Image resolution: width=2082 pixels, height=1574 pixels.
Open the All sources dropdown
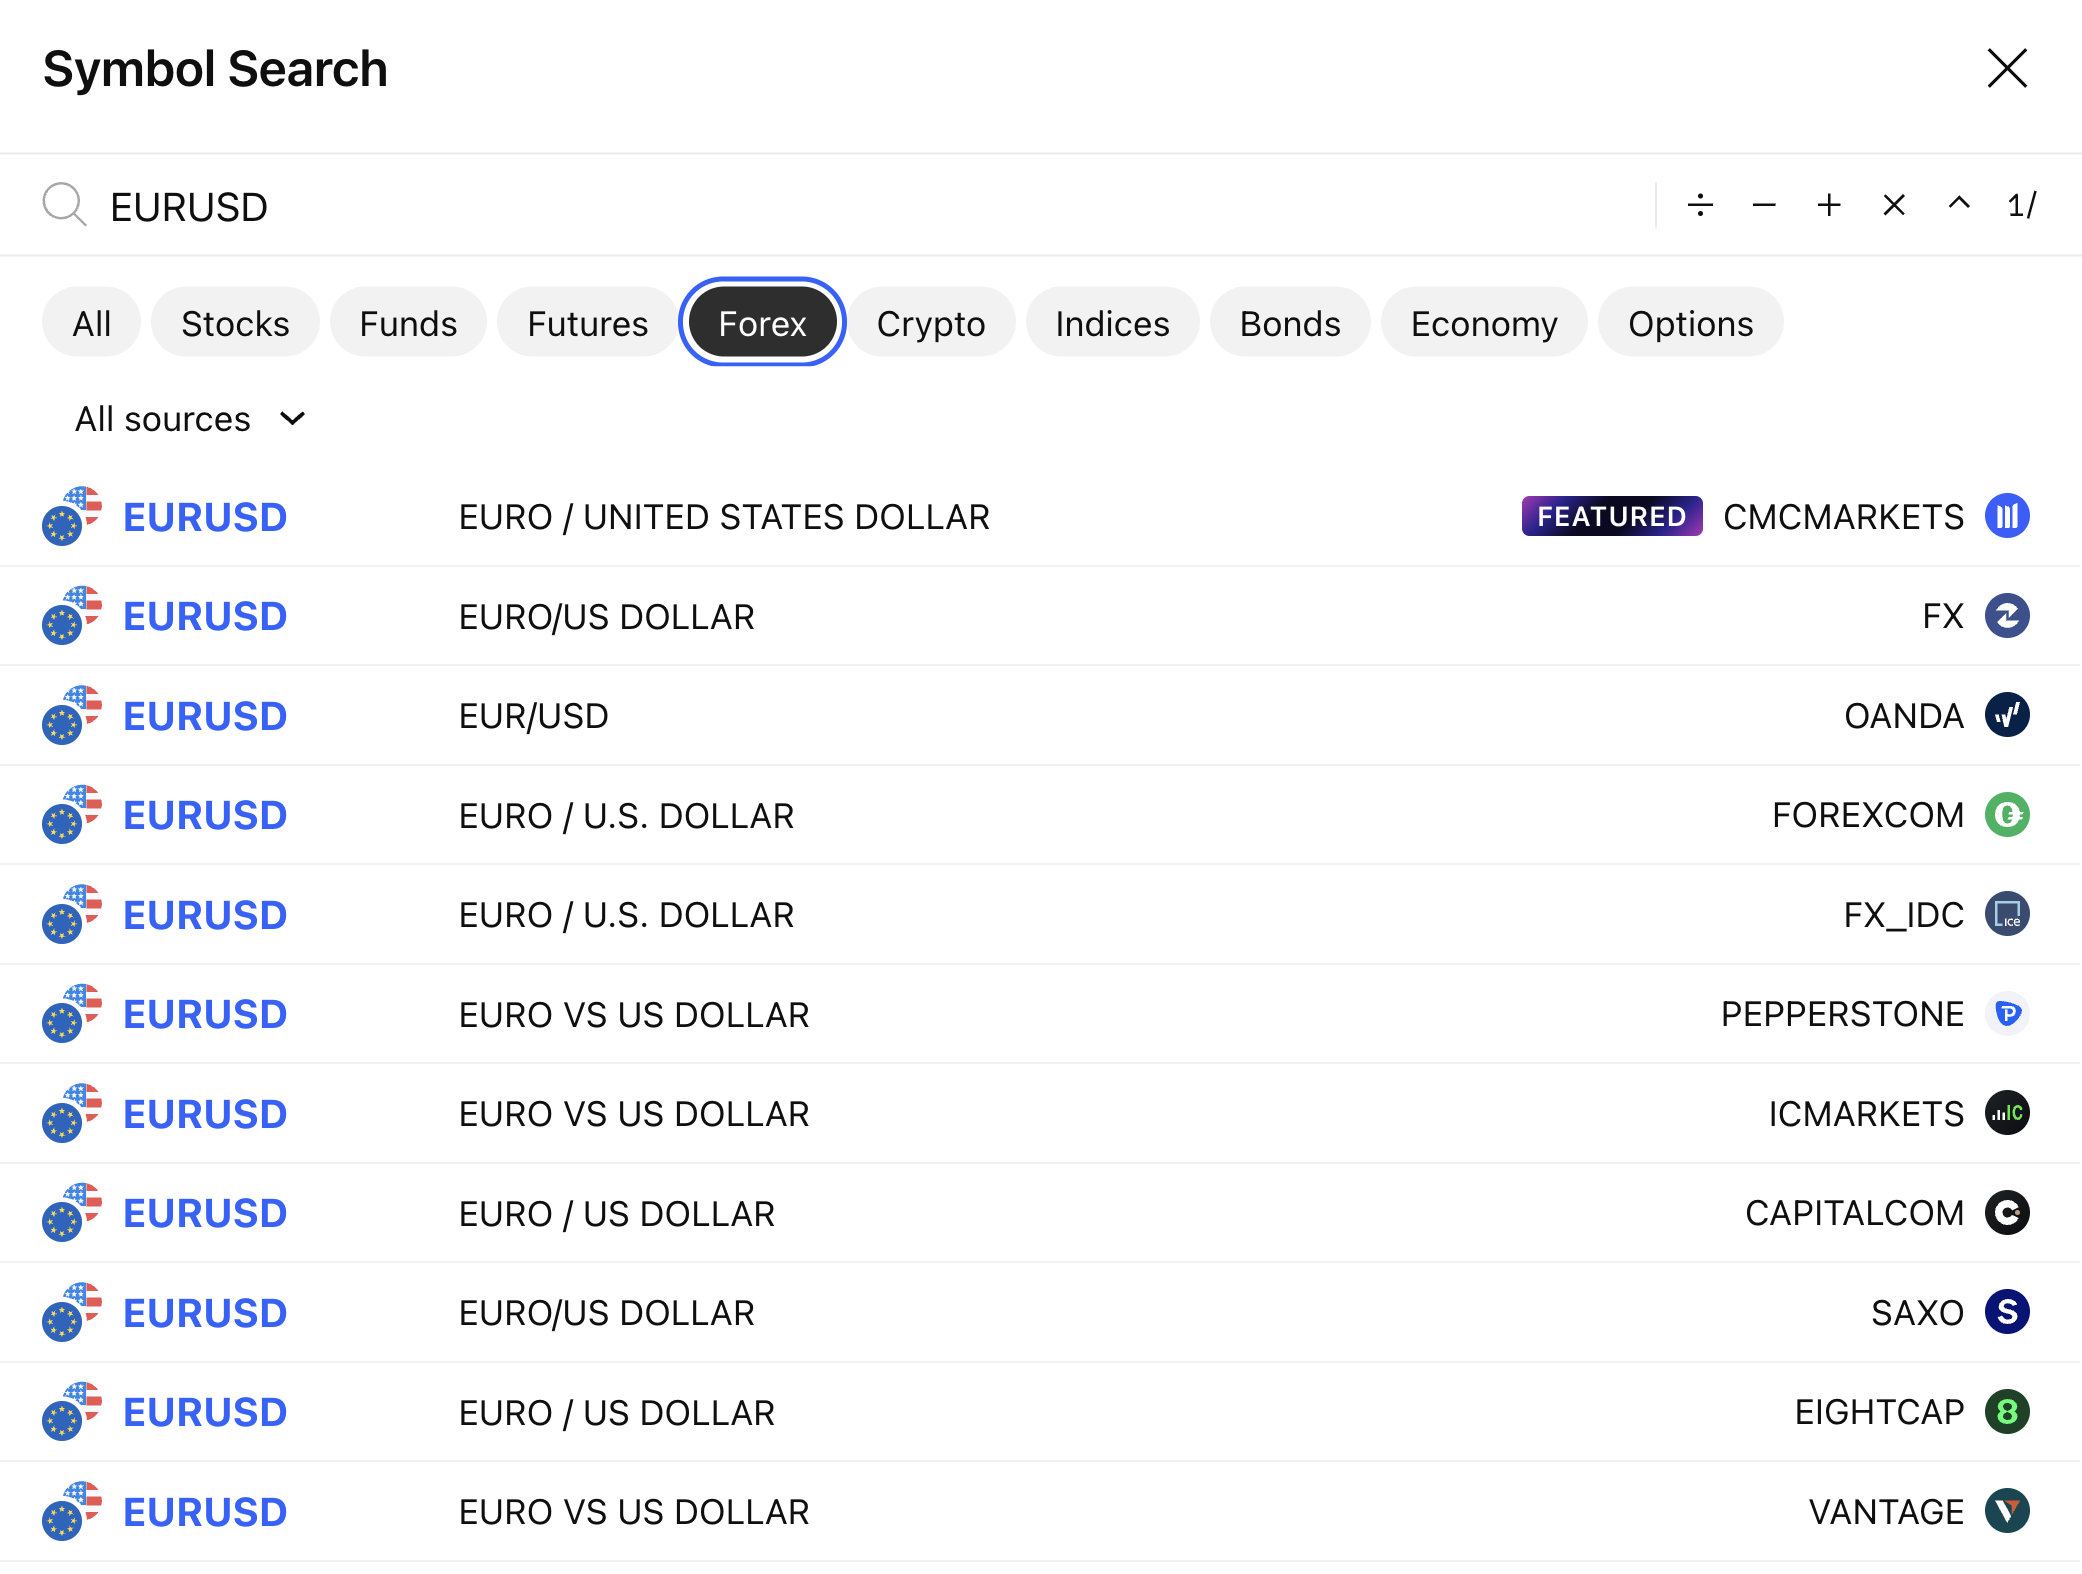coord(190,419)
